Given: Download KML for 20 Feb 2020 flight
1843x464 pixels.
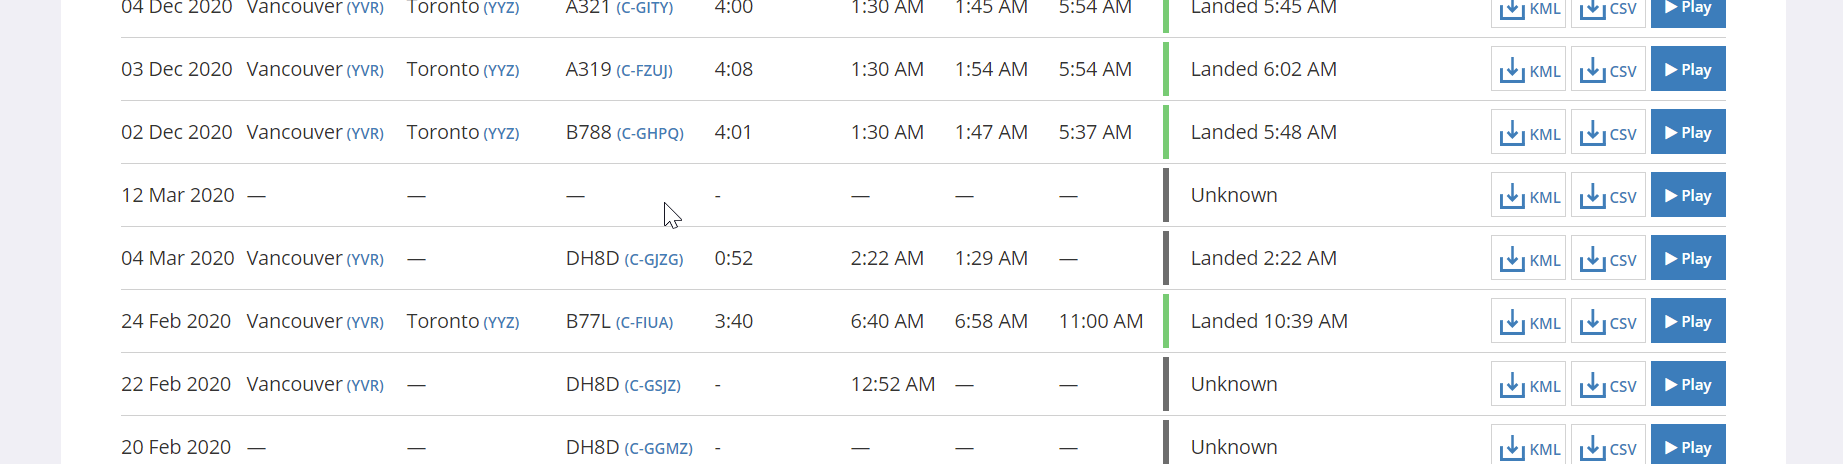Looking at the screenshot, I should pos(1528,445).
